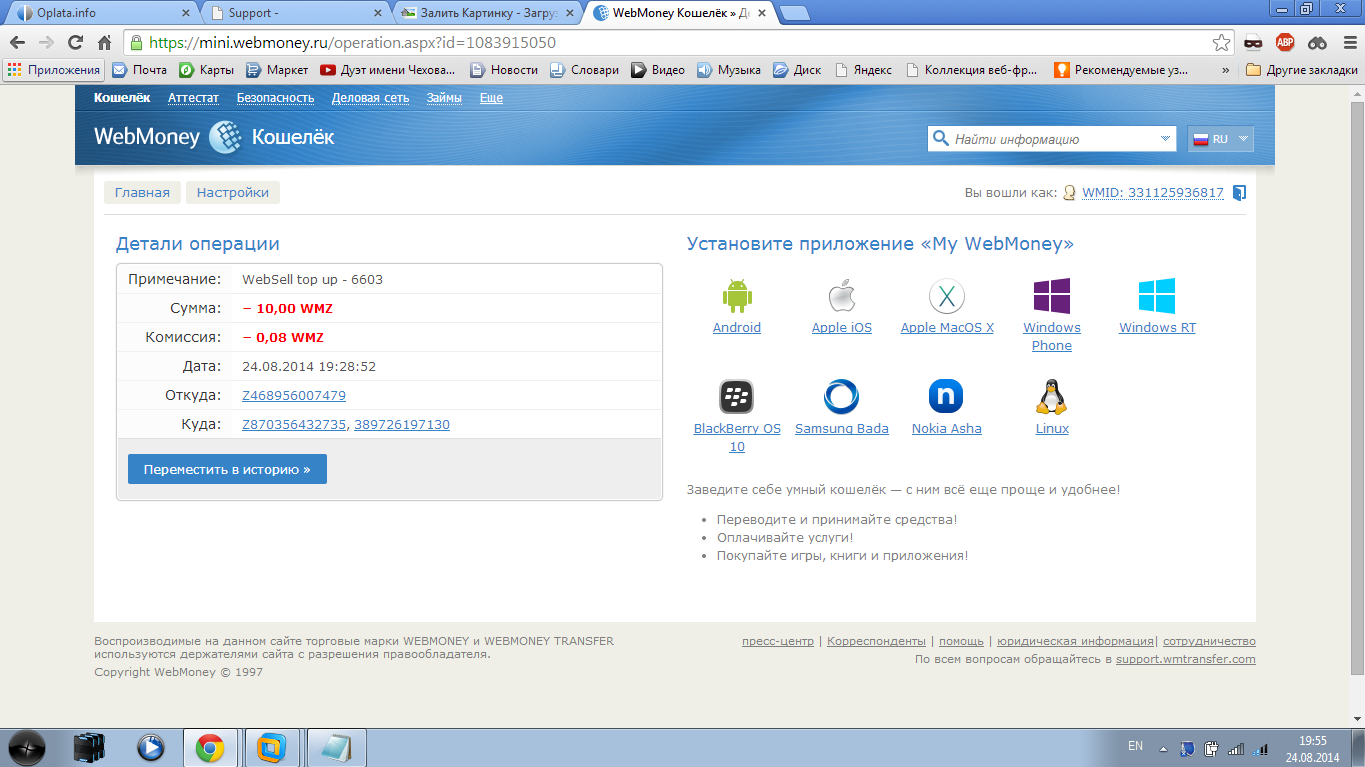Screen dimensions: 1365x767
Task: Open the WMID 389726197130 link
Action: [402, 425]
